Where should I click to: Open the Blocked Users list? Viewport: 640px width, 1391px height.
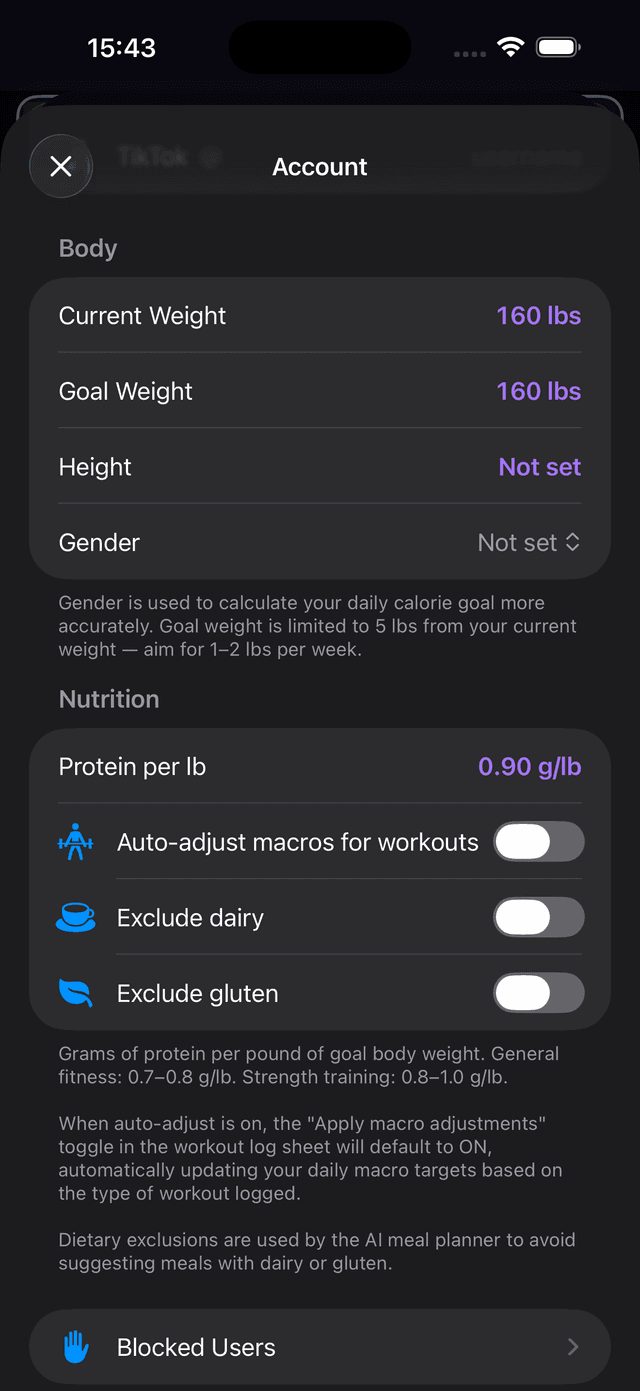(196, 1347)
